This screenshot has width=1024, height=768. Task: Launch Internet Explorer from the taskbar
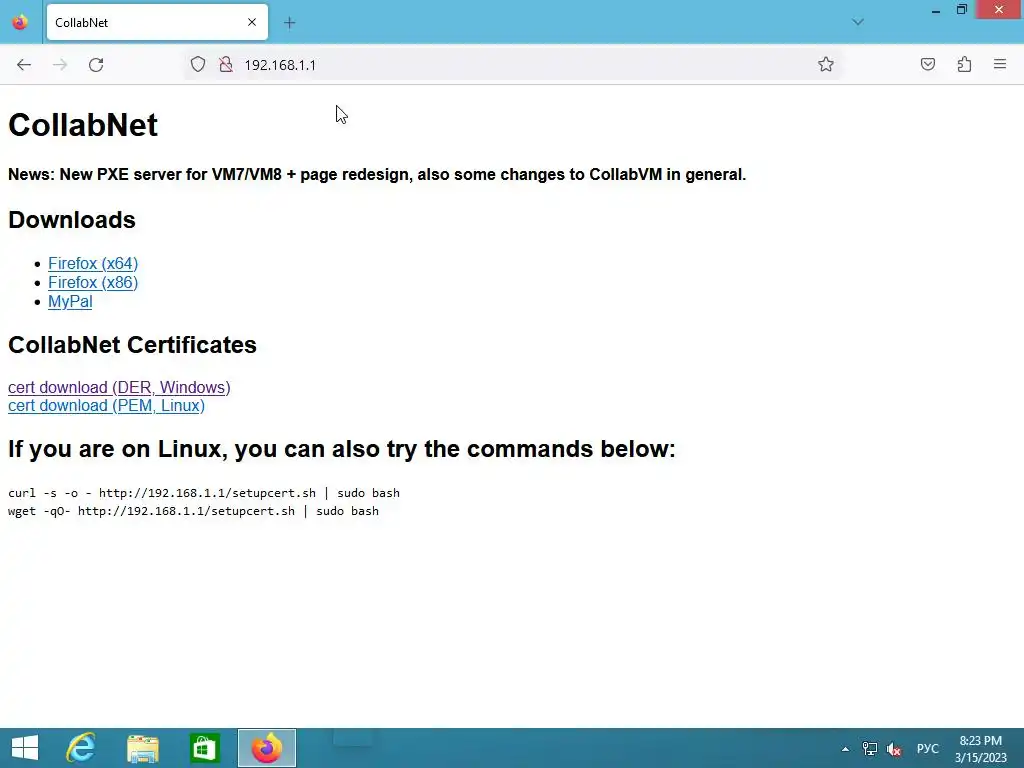(82, 748)
